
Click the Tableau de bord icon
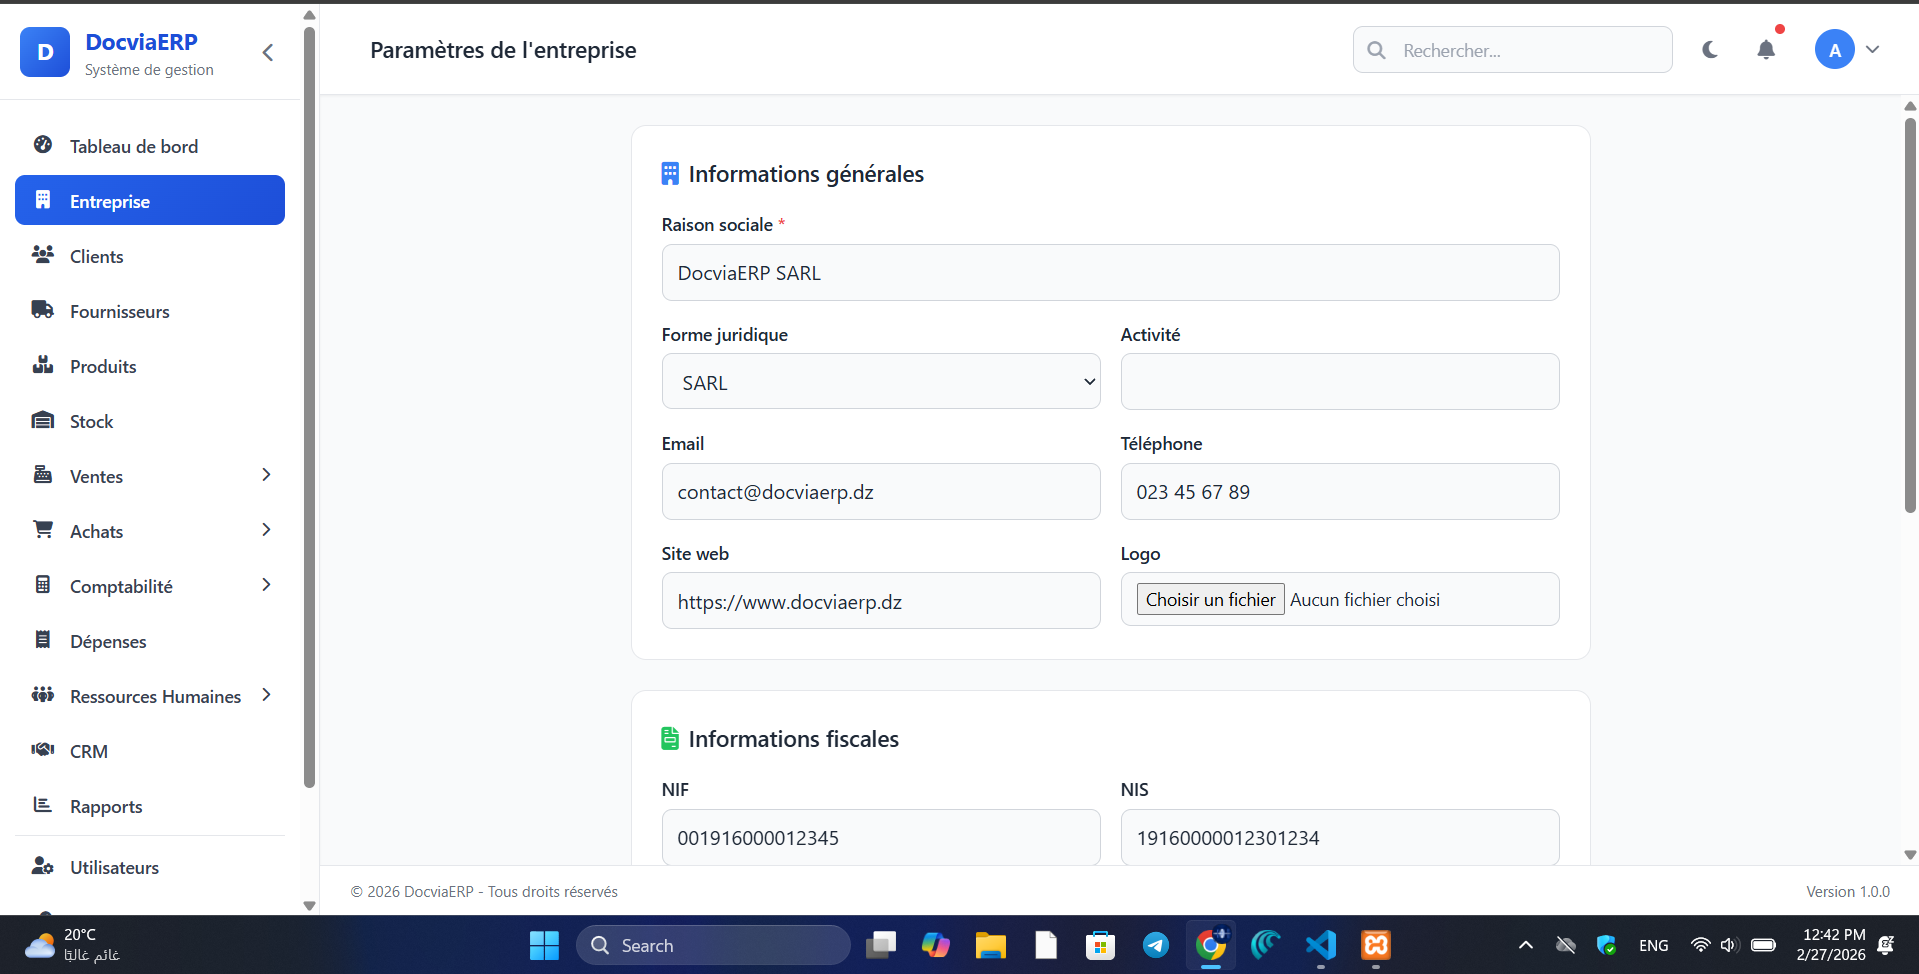coord(43,145)
